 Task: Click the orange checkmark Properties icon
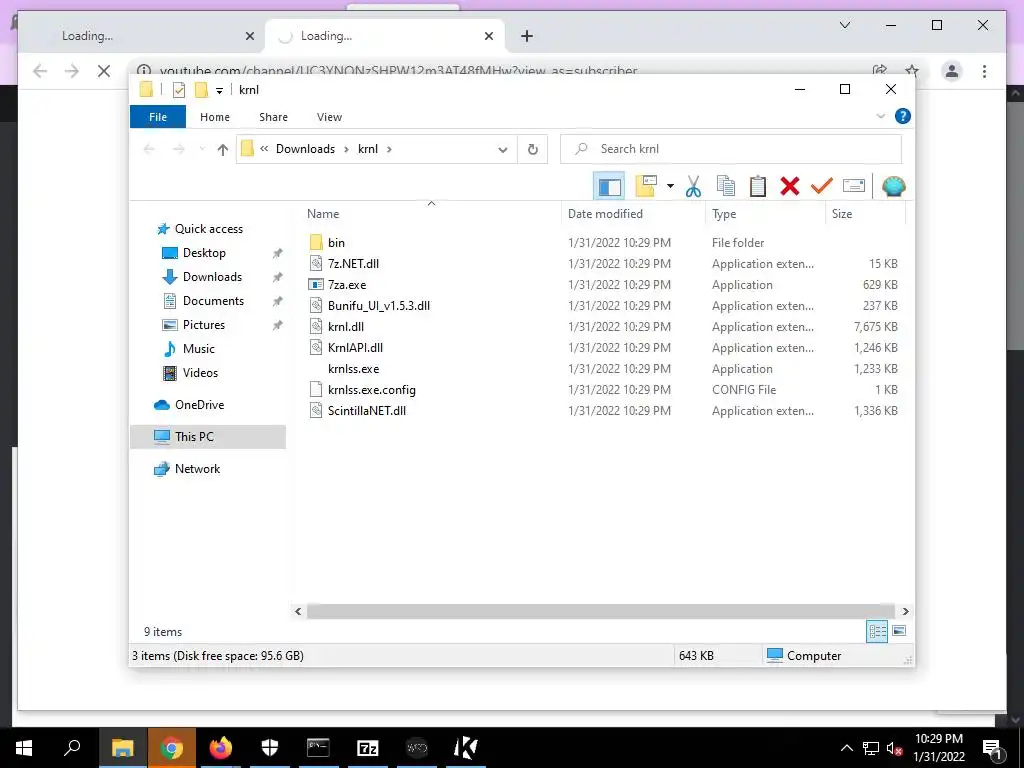822,186
